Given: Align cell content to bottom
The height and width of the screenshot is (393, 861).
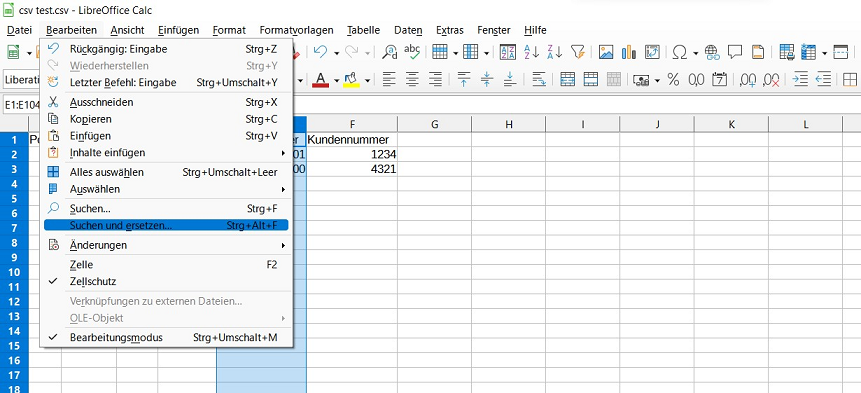Looking at the screenshot, I should coord(510,80).
